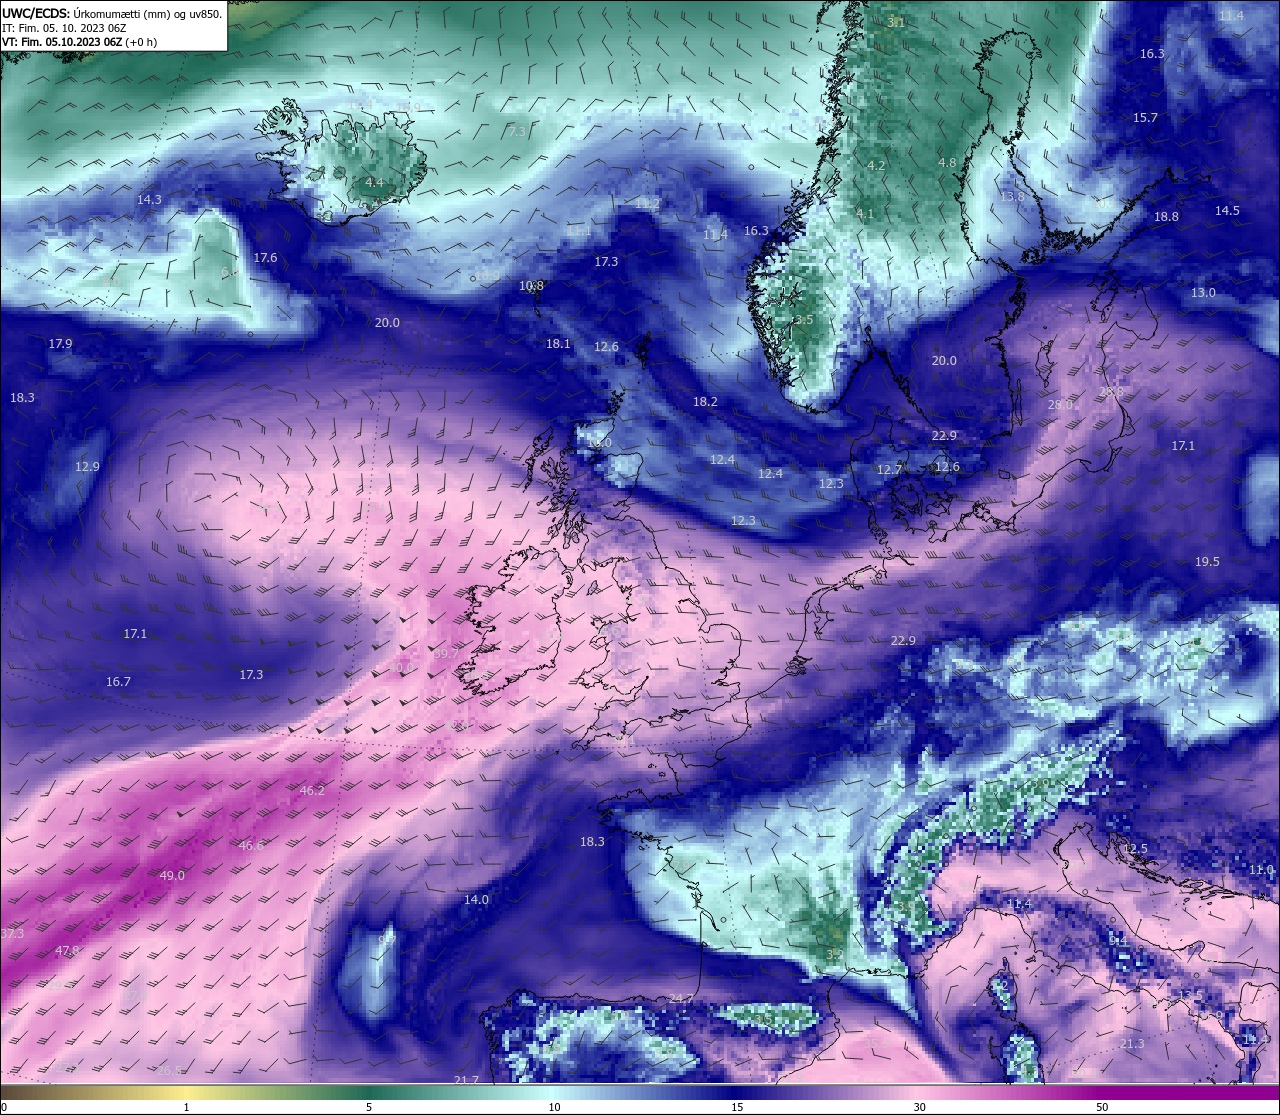This screenshot has height=1115, width=1280.
Task: Click the 14.0 value west of France
Action: 476,900
